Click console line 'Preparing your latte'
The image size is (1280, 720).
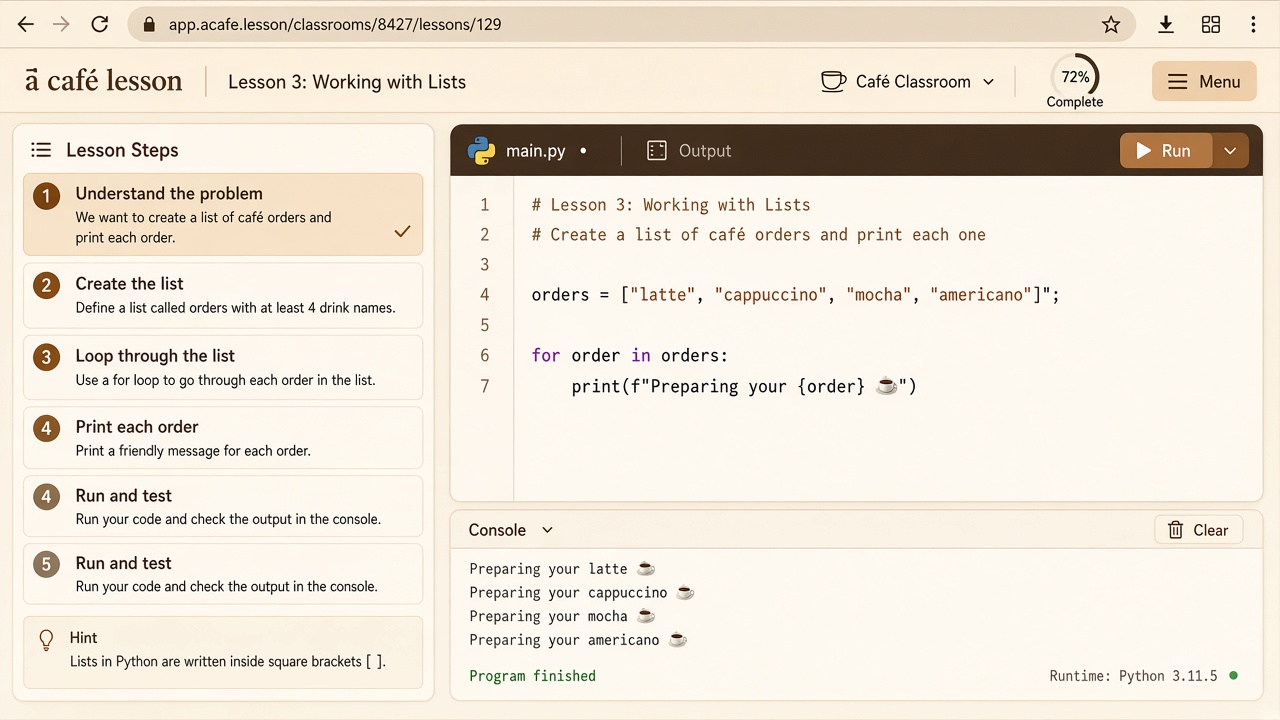[x=562, y=569]
